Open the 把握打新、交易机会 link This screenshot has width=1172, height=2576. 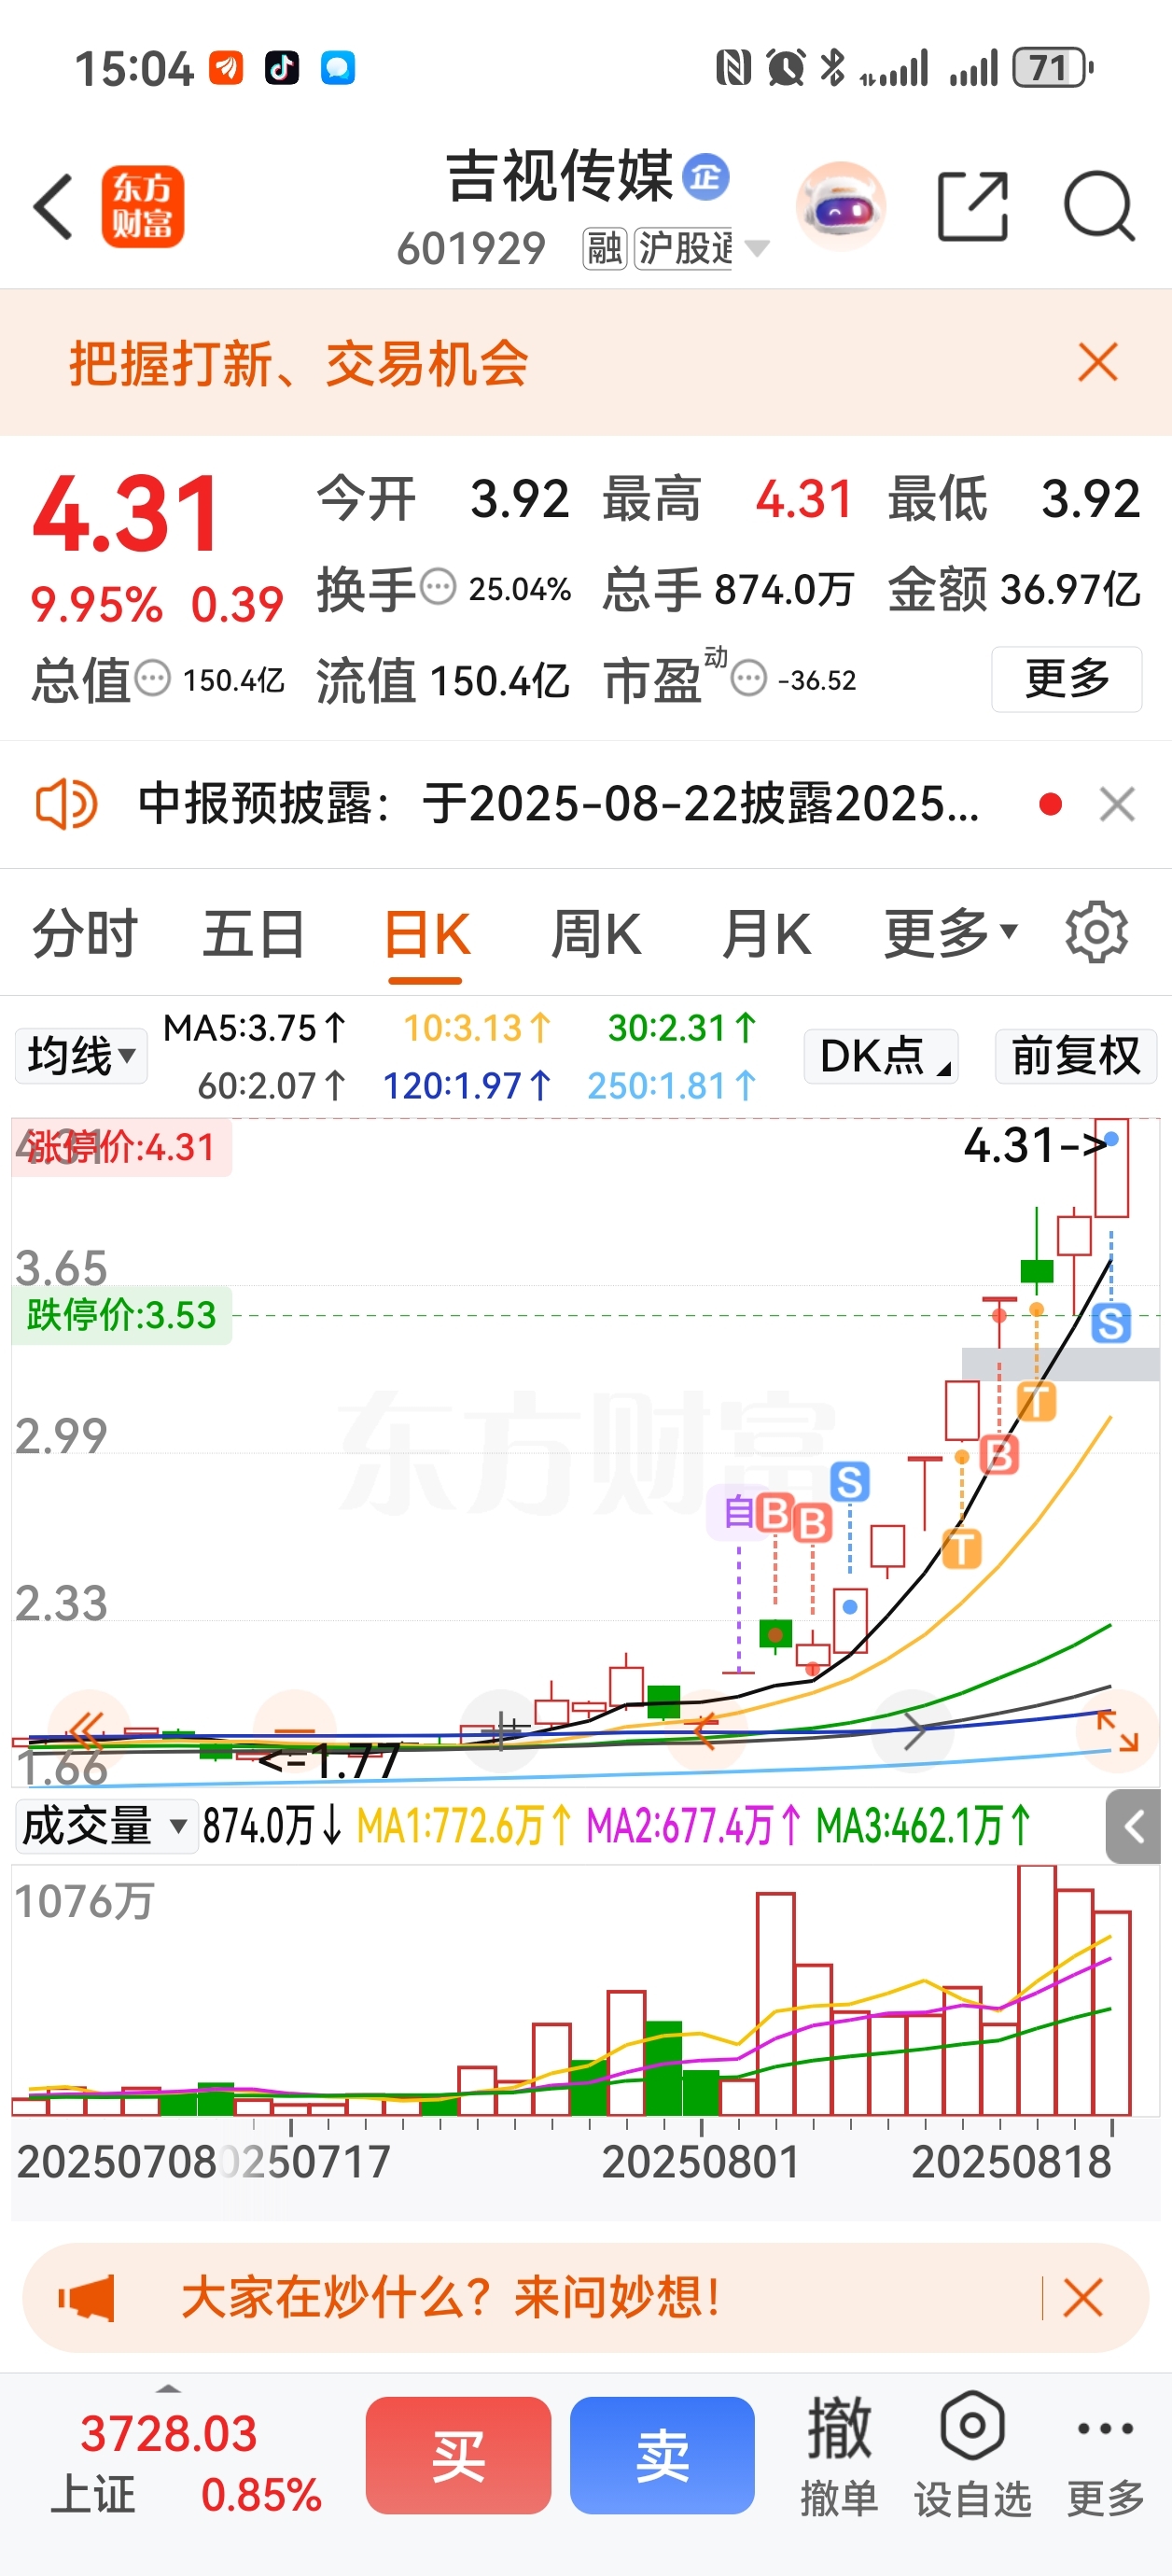click(299, 362)
